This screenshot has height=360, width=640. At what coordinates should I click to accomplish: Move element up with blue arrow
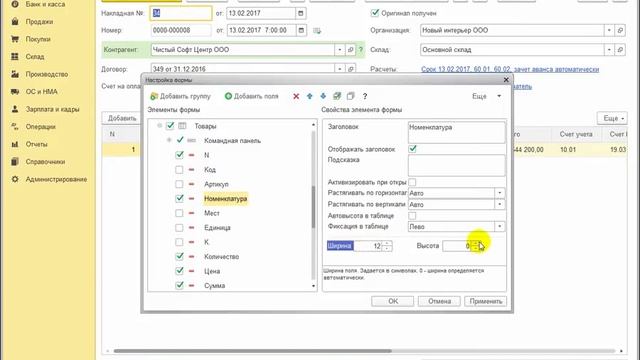tap(309, 96)
